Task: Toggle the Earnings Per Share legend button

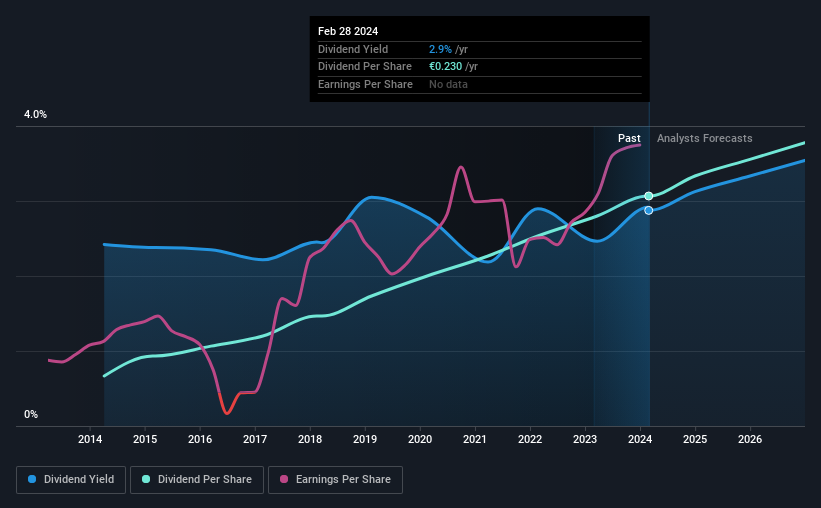Action: coord(335,480)
